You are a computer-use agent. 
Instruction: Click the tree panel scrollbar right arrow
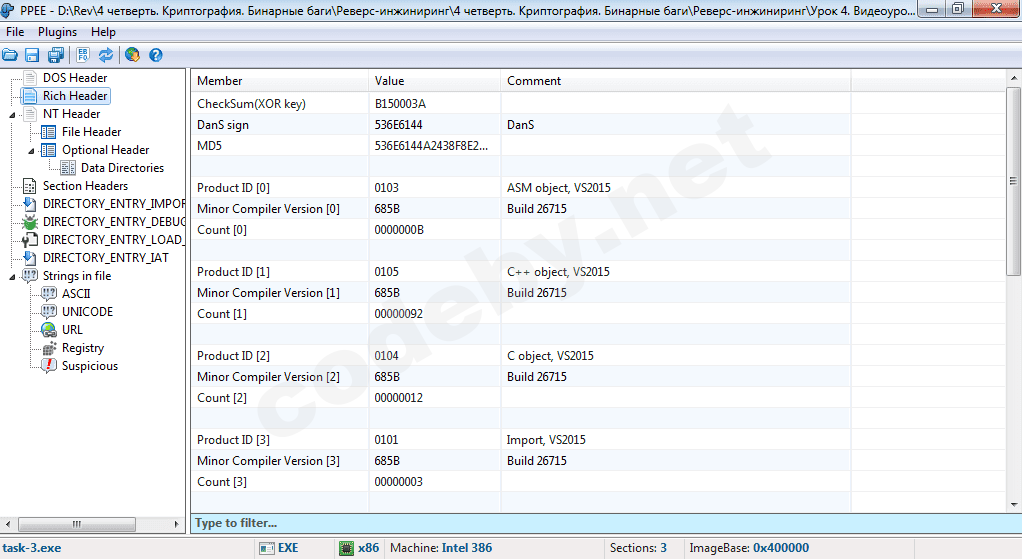(177, 524)
